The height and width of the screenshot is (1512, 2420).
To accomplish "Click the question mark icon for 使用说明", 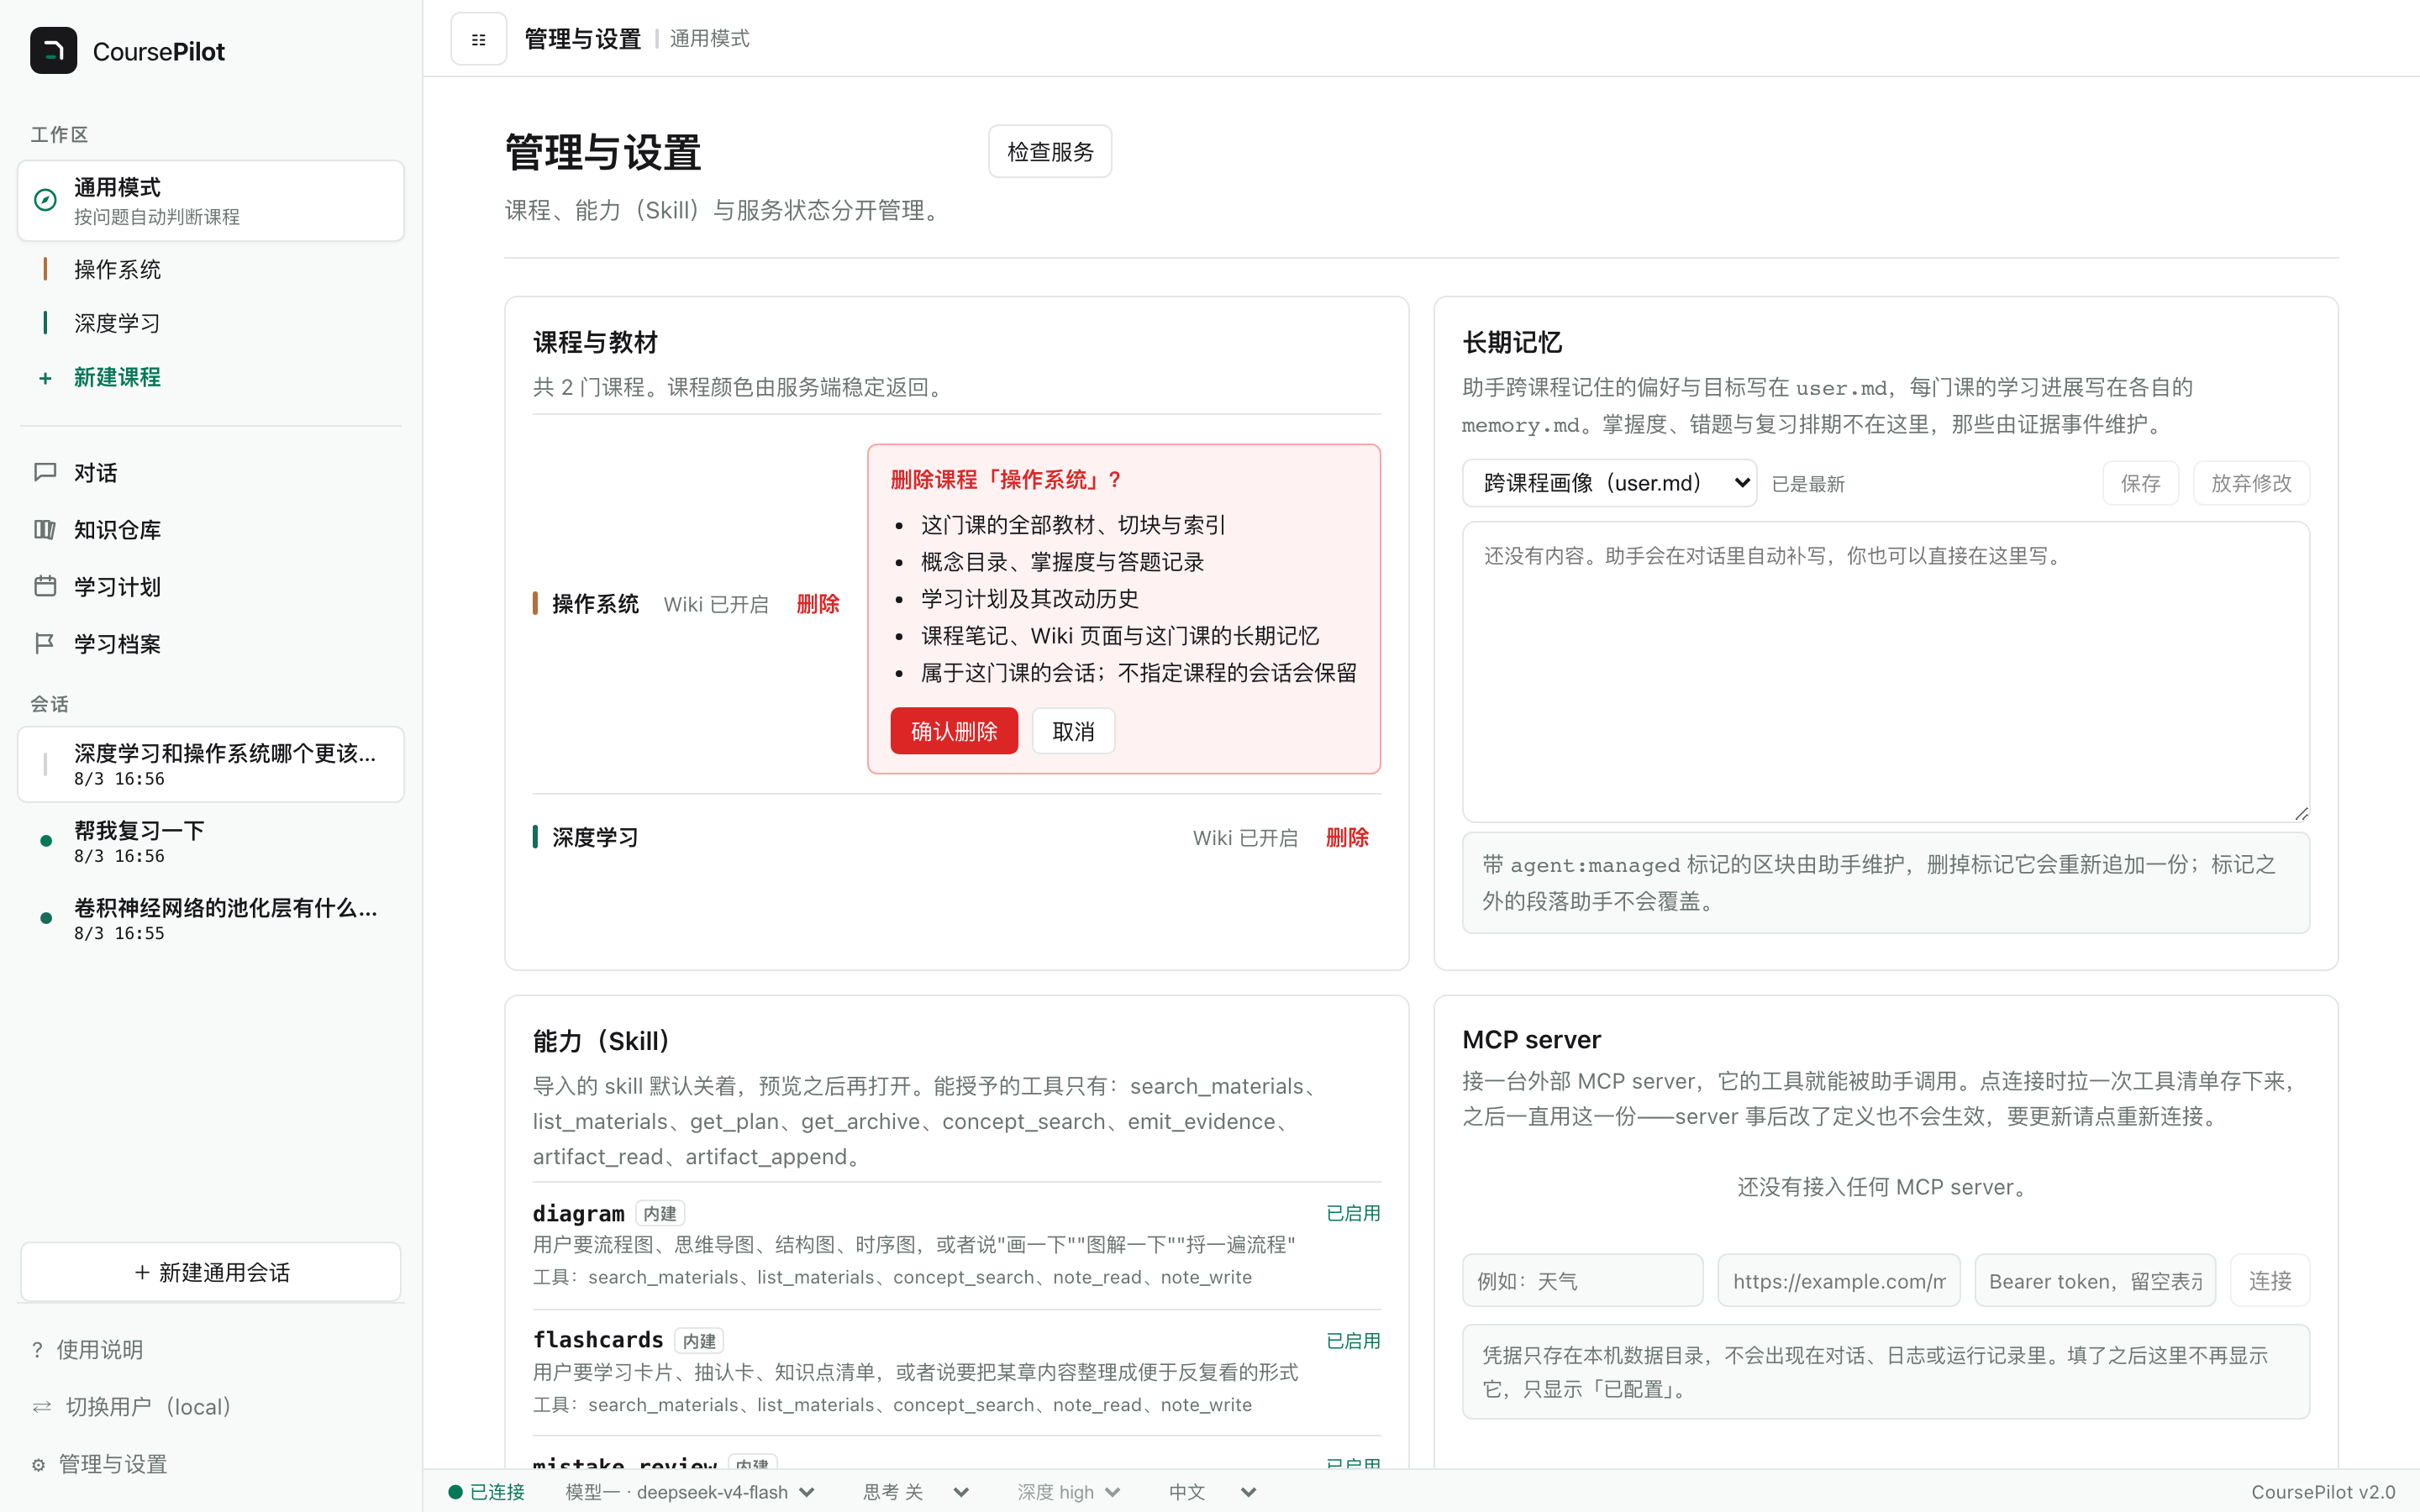I will coord(37,1349).
